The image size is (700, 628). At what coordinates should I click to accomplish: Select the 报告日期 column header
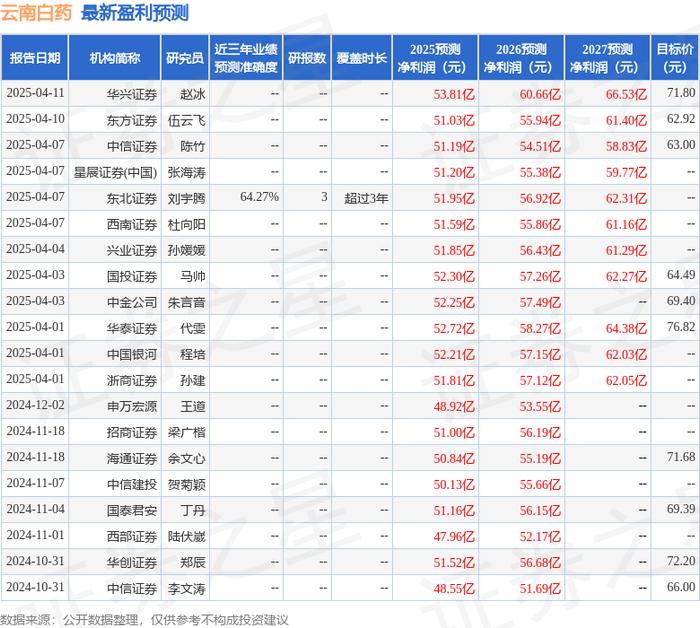coord(35,58)
